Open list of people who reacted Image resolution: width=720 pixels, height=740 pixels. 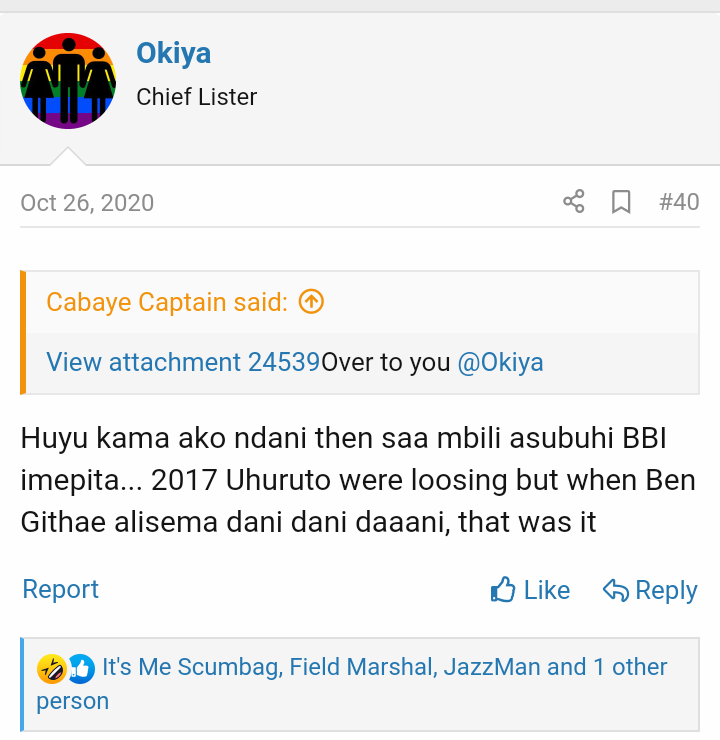click(352, 684)
